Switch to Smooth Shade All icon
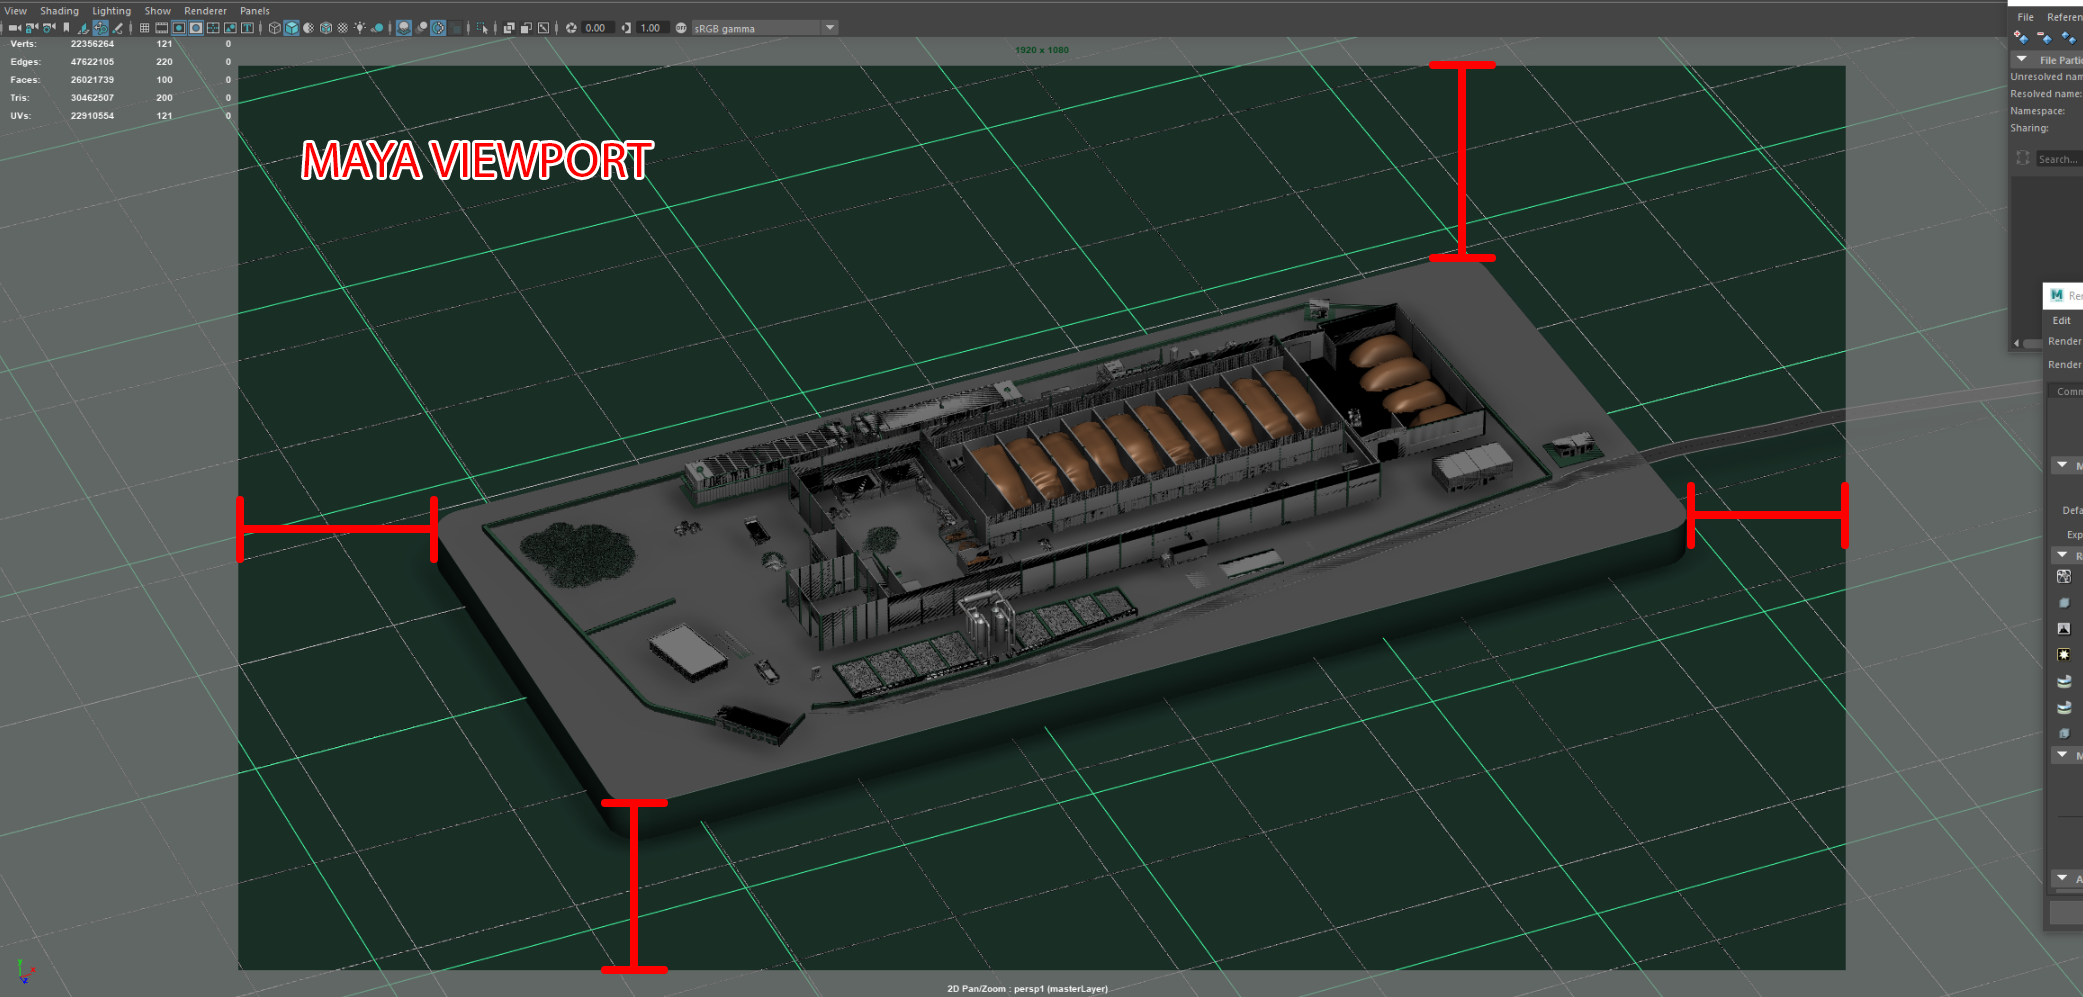This screenshot has height=997, width=2083. (291, 28)
